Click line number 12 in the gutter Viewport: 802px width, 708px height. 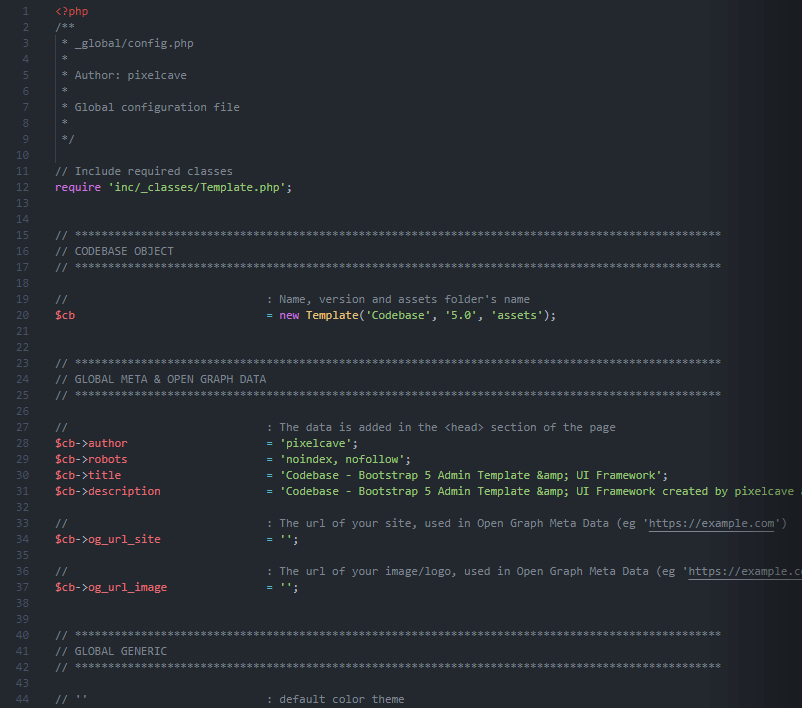pos(22,186)
